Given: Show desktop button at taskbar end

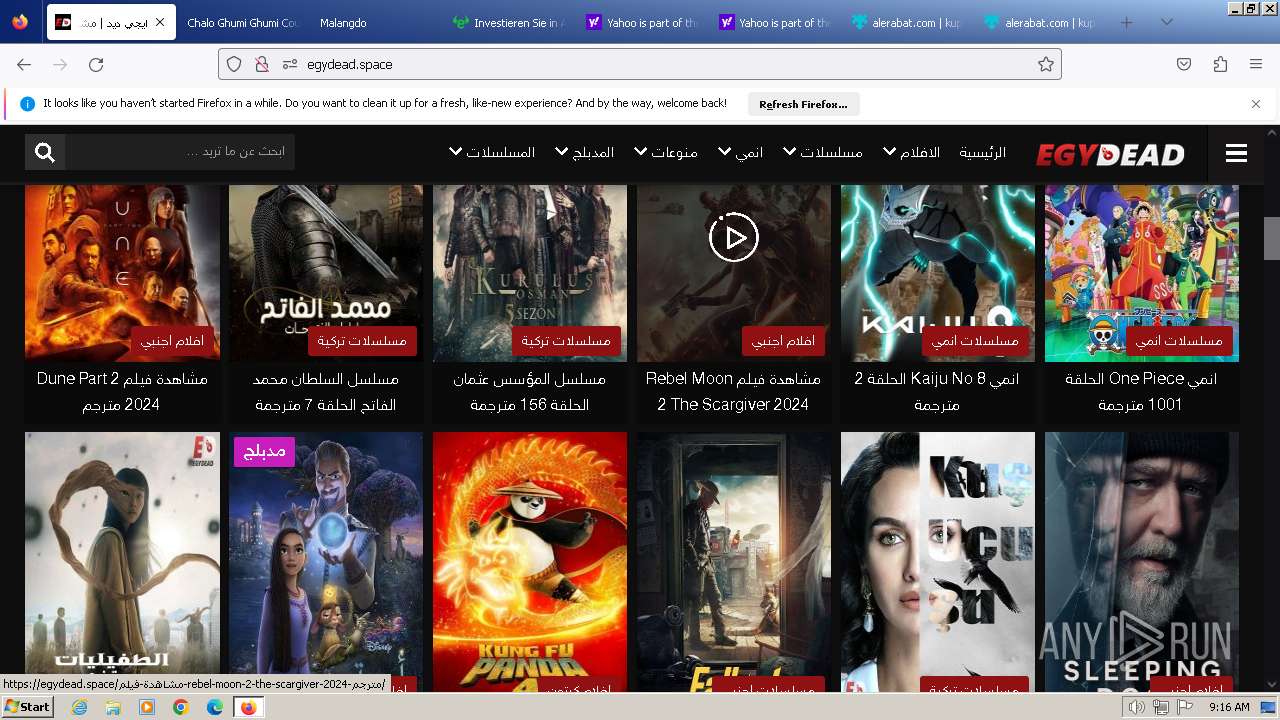Looking at the screenshot, I should (x=1269, y=707).
